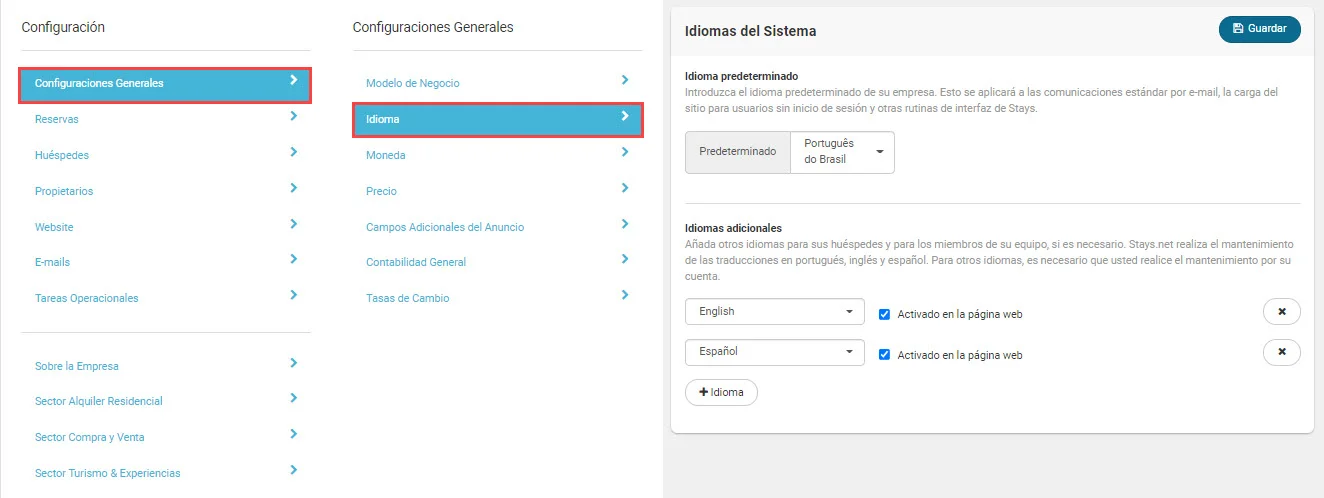The height and width of the screenshot is (498, 1324).
Task: Go to the Website configuration section
Action: point(54,227)
